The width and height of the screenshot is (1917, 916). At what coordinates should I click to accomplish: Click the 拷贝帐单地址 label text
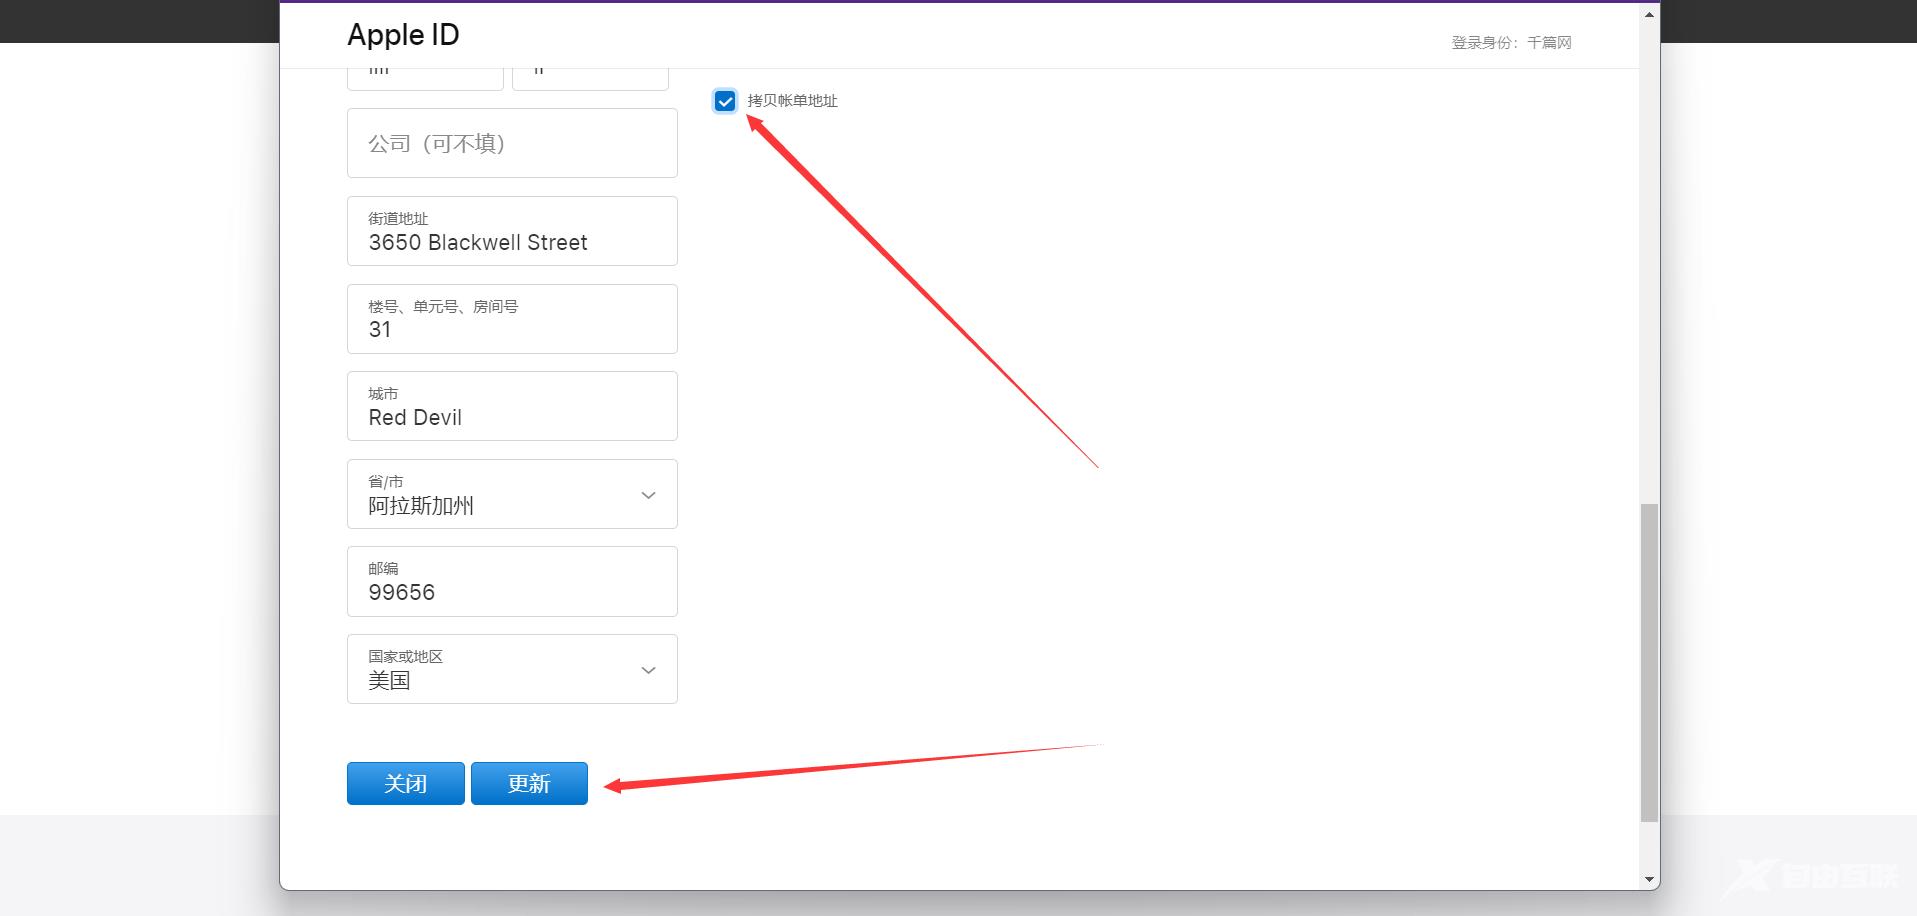[x=792, y=101]
